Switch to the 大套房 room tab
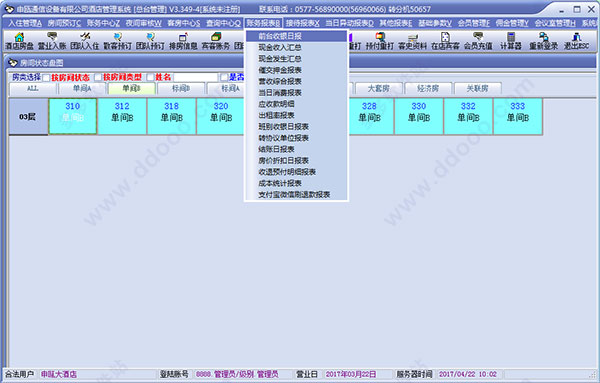 (379, 88)
